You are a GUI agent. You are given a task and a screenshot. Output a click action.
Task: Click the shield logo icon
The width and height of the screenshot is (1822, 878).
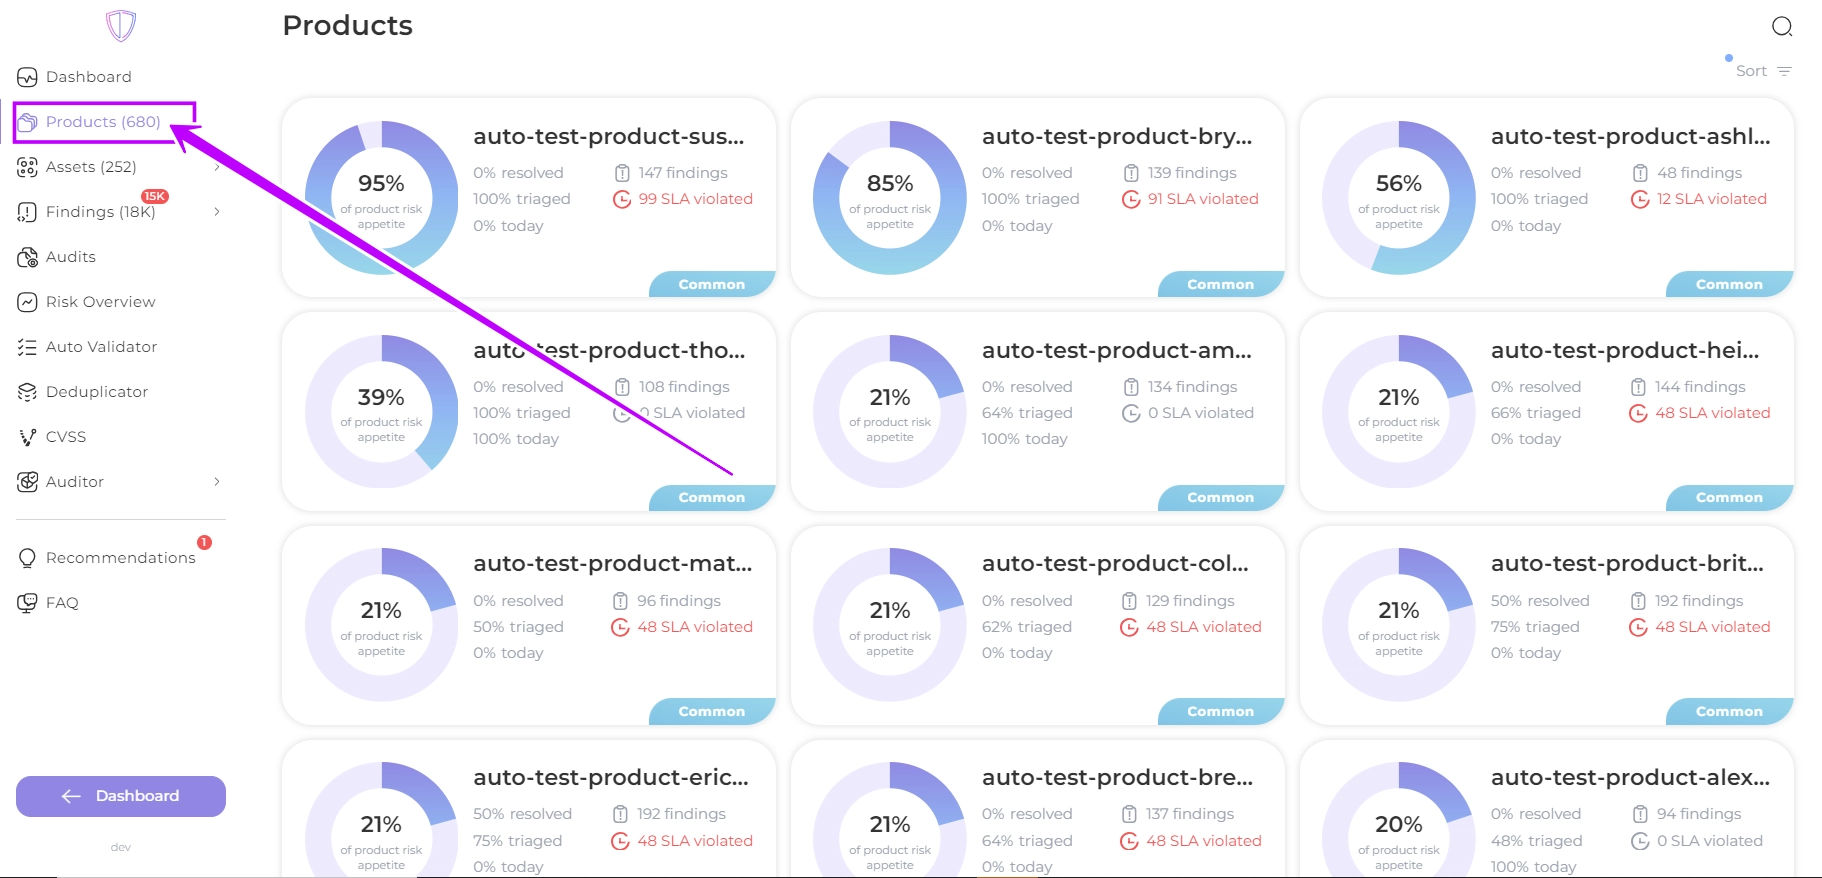121,26
